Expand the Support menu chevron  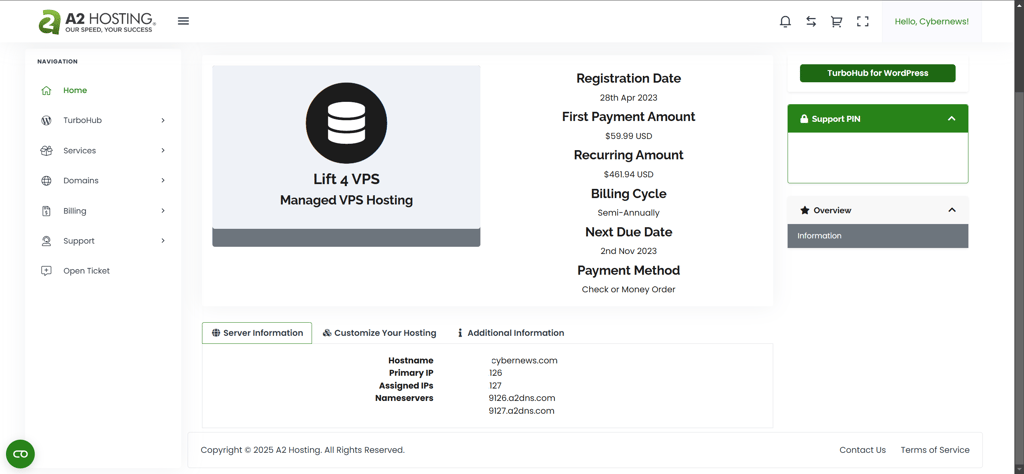pyautogui.click(x=163, y=240)
